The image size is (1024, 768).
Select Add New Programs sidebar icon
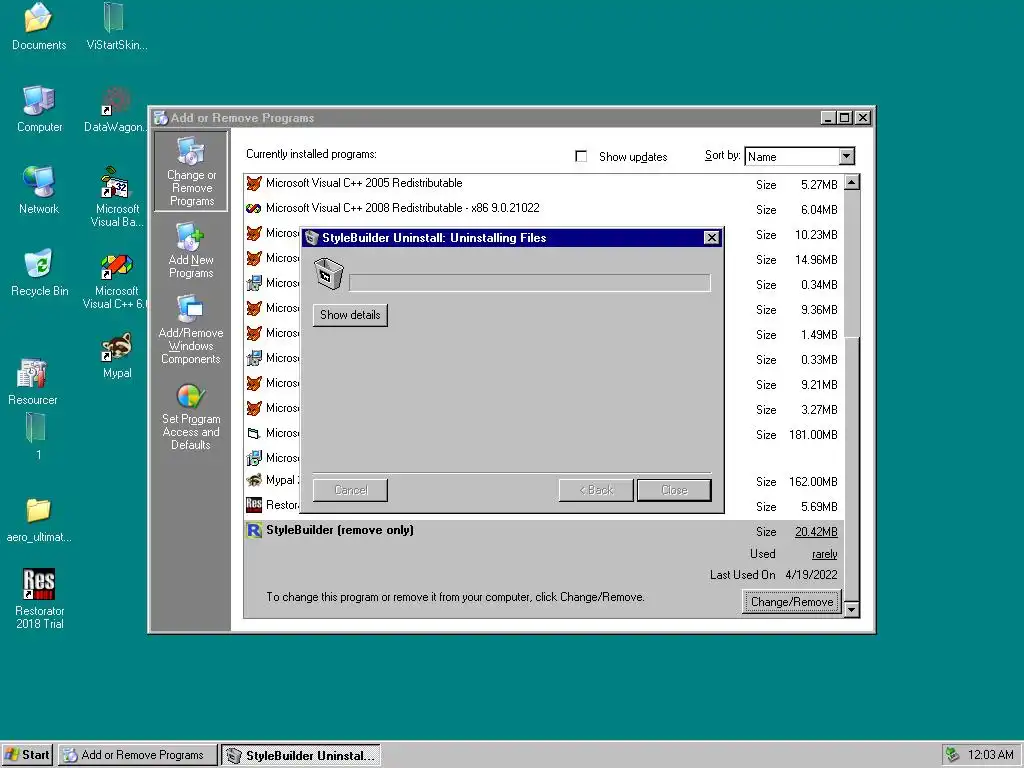[x=191, y=251]
